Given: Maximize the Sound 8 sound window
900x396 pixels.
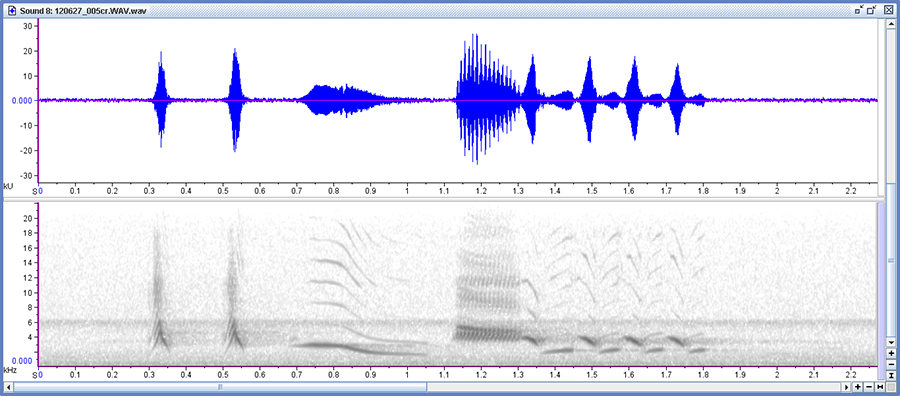Looking at the screenshot, I should coord(871,10).
